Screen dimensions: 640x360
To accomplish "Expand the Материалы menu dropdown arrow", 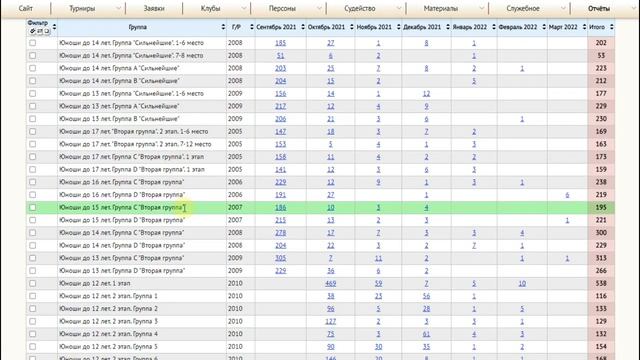I will 481,8.
